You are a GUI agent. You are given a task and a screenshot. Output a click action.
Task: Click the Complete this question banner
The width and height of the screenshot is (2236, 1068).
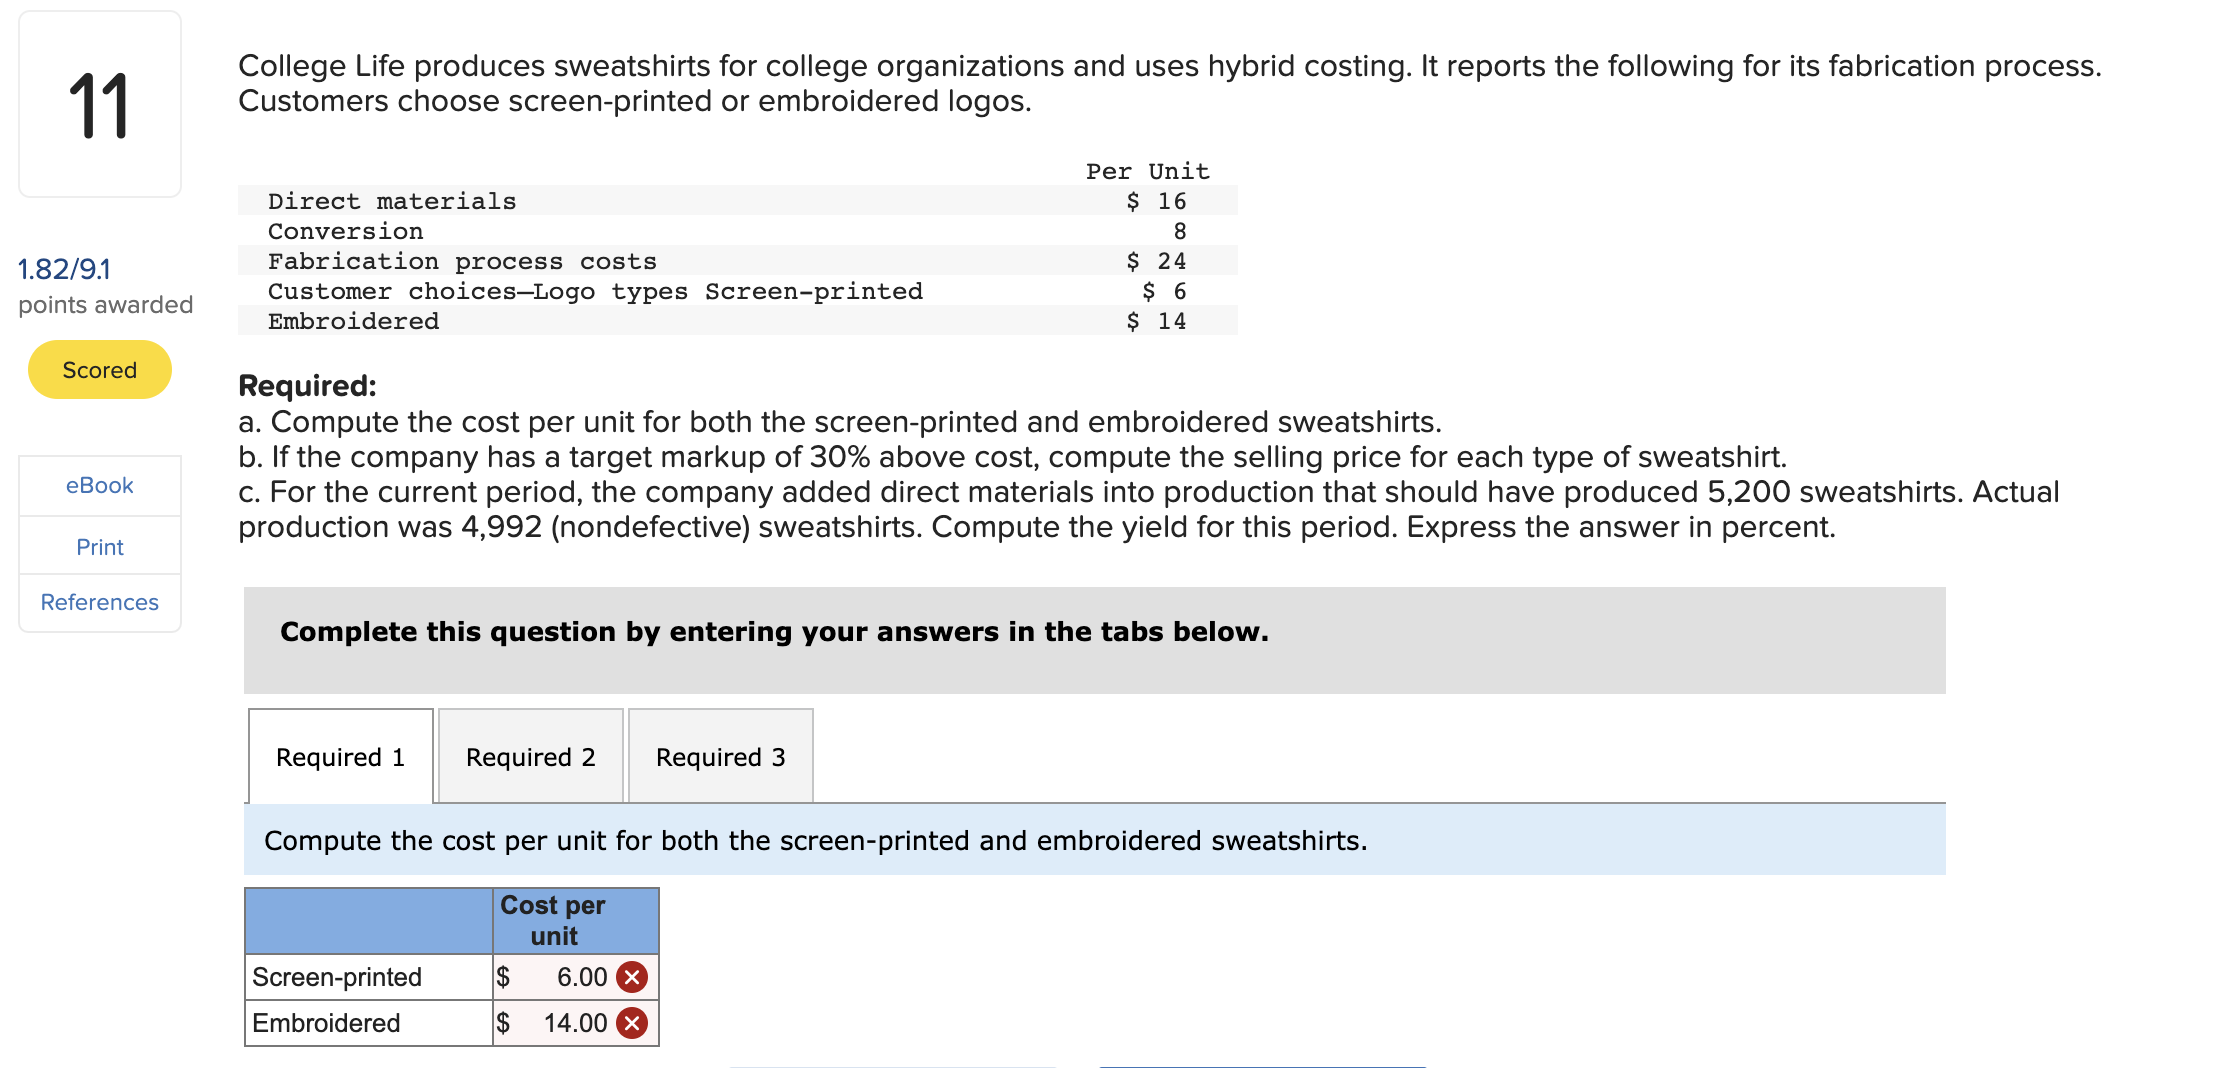pos(774,631)
